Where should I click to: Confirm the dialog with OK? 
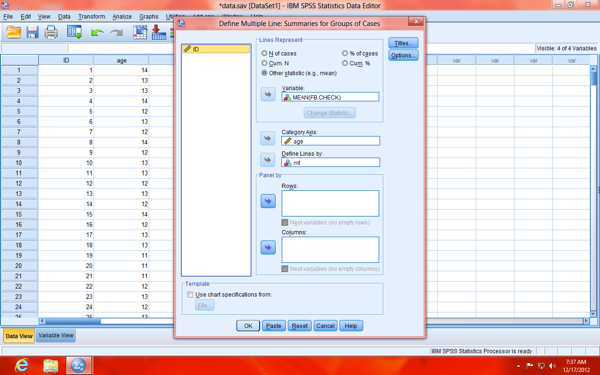(x=248, y=326)
